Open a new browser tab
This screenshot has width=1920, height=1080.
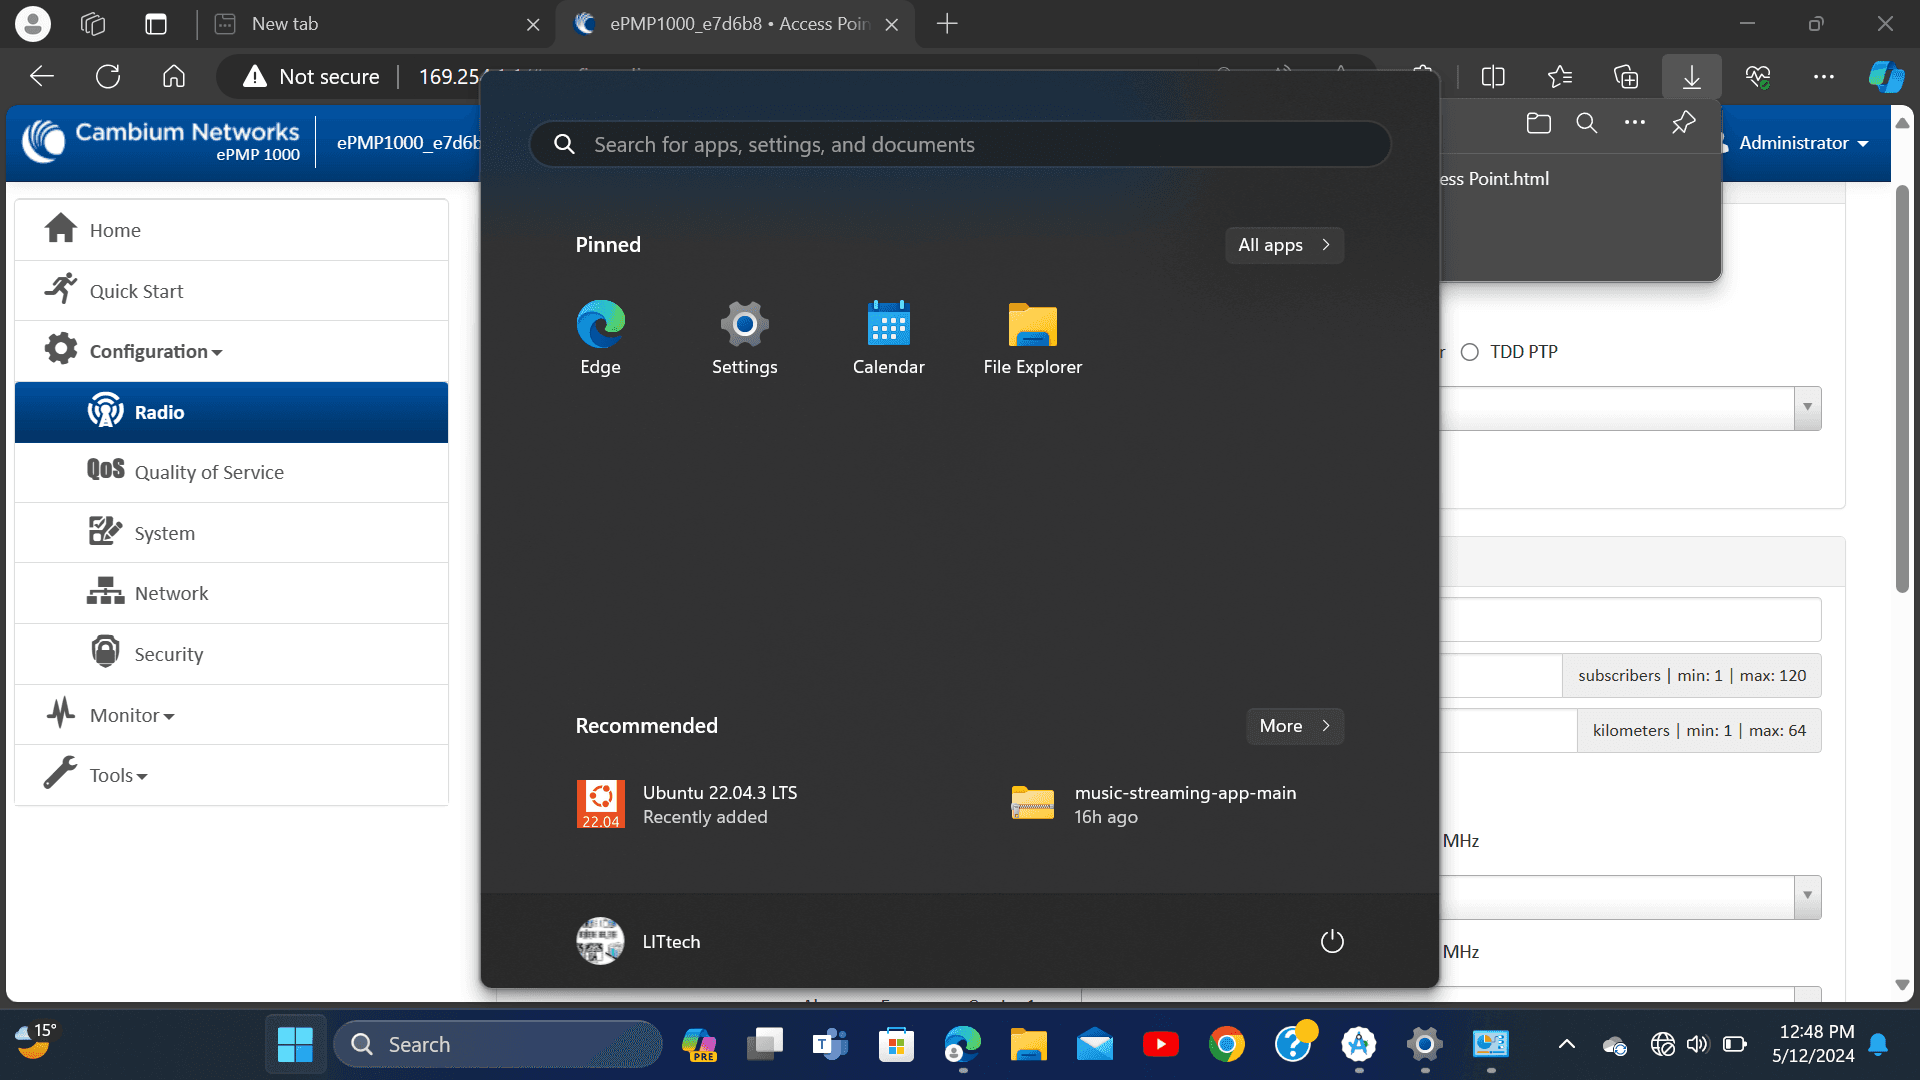947,24
